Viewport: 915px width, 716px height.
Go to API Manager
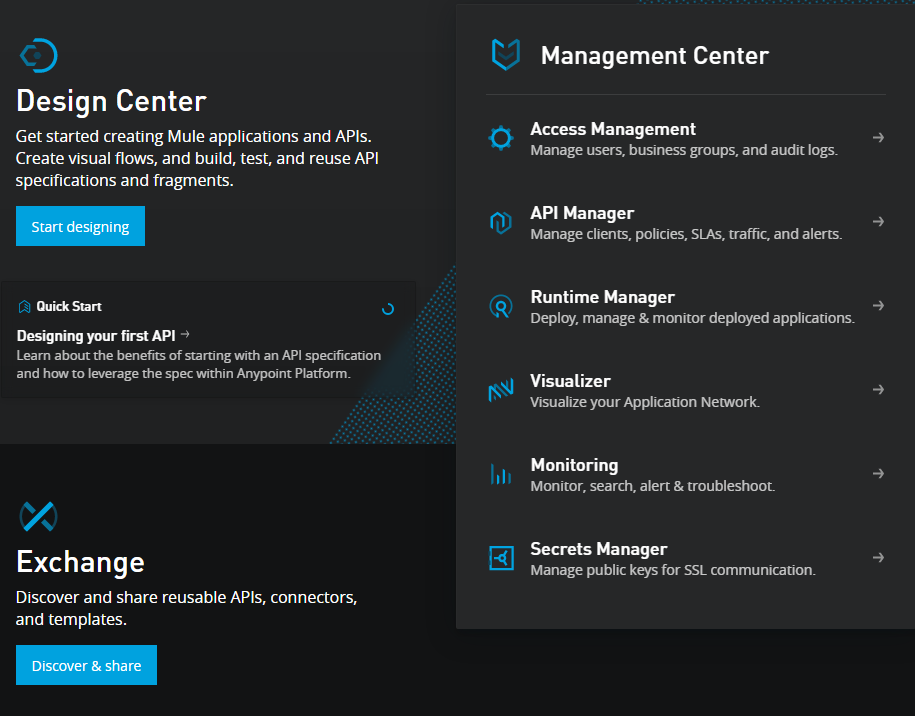(x=582, y=213)
